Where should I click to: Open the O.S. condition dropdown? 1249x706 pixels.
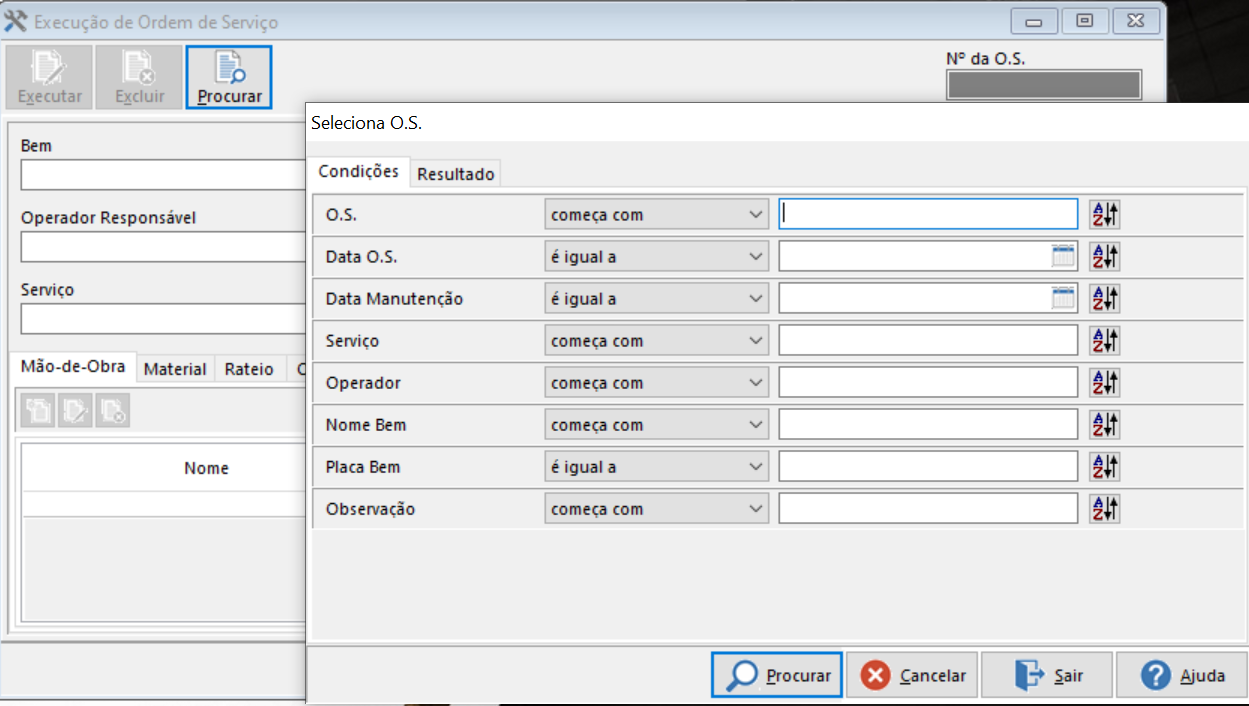click(x=657, y=214)
